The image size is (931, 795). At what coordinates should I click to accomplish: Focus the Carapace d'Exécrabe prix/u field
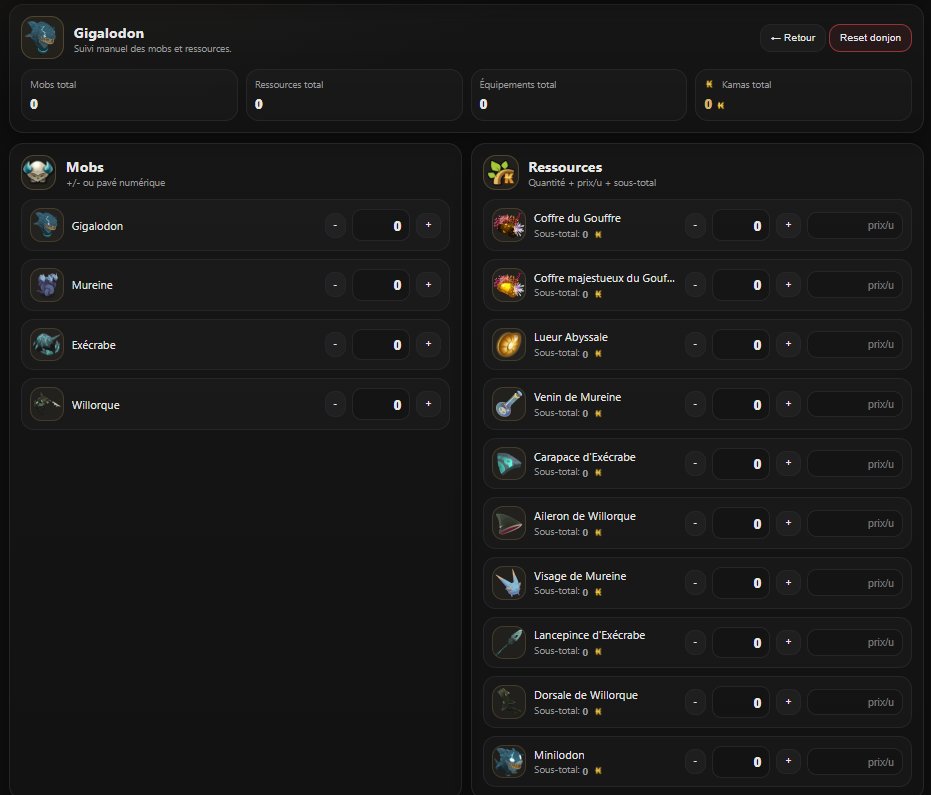[x=855, y=464]
